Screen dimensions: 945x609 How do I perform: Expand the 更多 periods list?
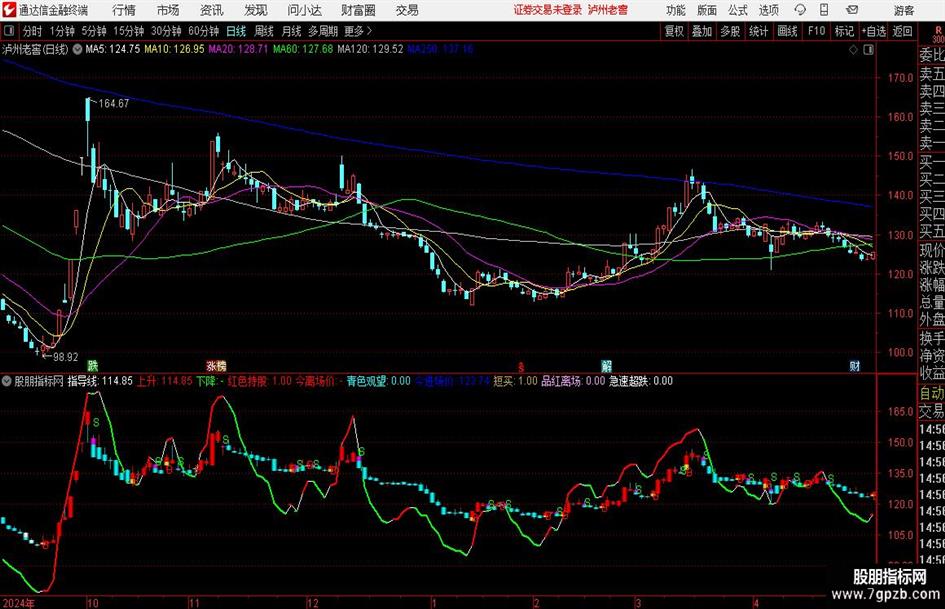(358, 31)
